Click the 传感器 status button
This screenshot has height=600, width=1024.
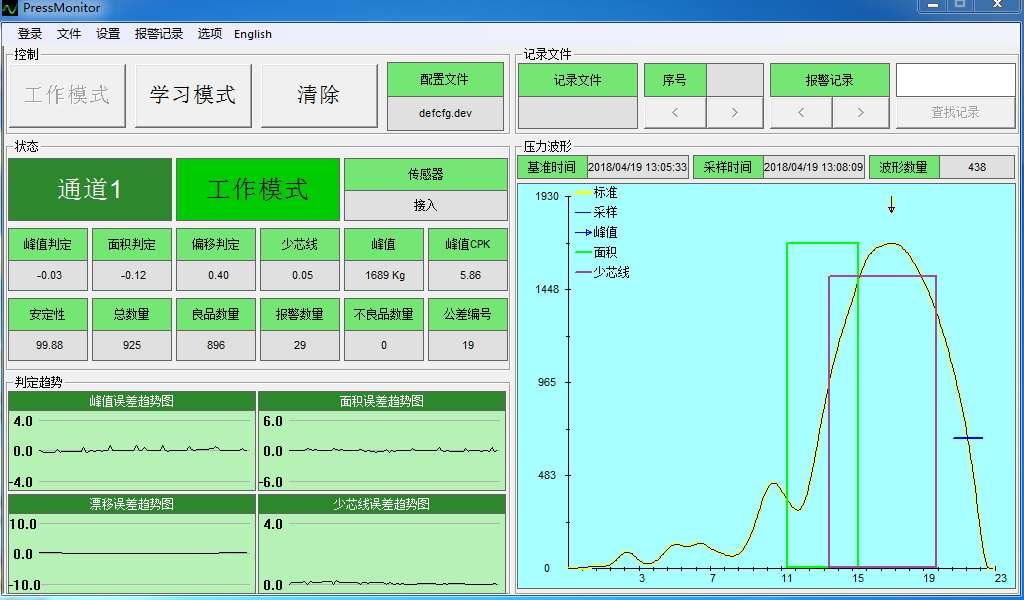425,174
